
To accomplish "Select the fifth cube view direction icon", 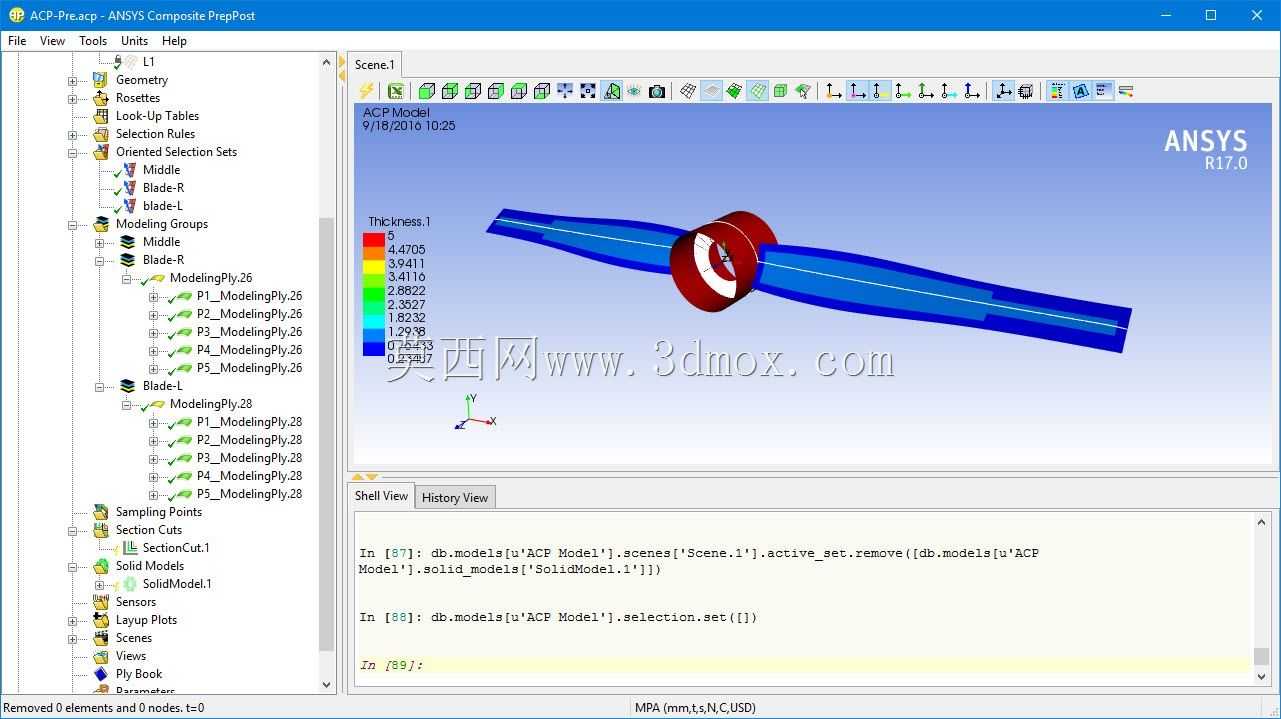I will pyautogui.click(x=519, y=91).
